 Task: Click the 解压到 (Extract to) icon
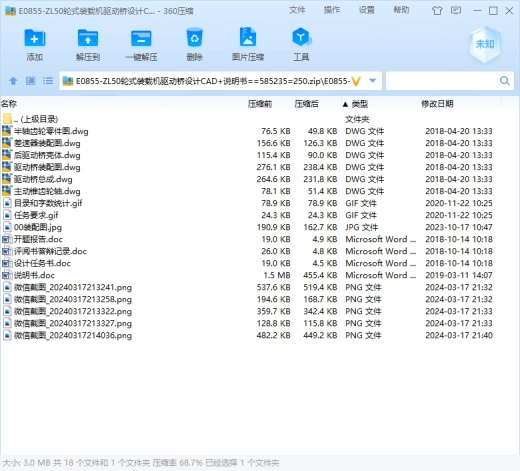point(88,38)
